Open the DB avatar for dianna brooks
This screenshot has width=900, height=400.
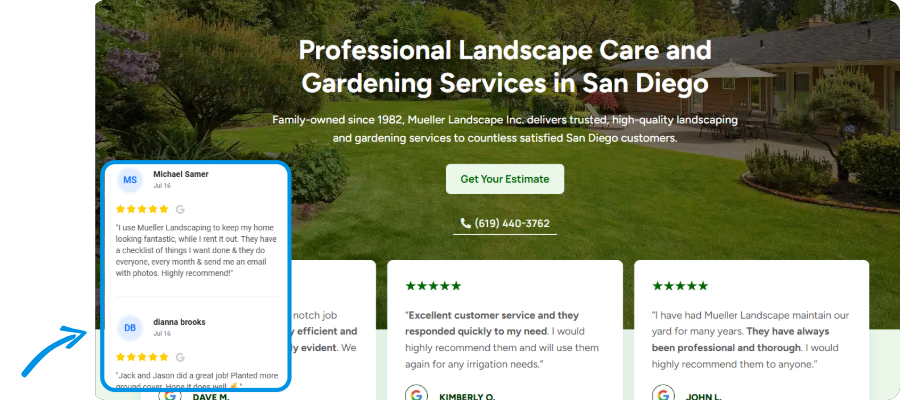coord(130,328)
